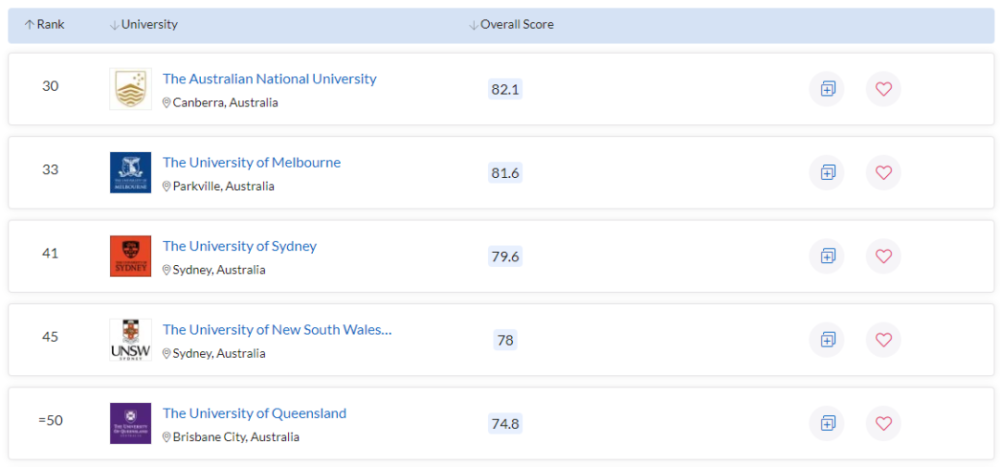Favorite University of New South Wales with heart
Image resolution: width=1000 pixels, height=467 pixels.
(x=883, y=340)
